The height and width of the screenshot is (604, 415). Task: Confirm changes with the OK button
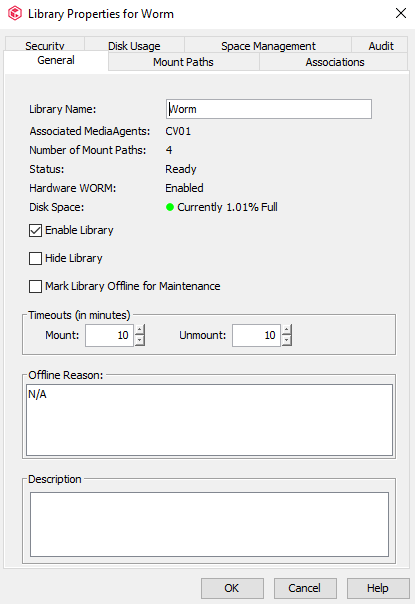coord(232,588)
